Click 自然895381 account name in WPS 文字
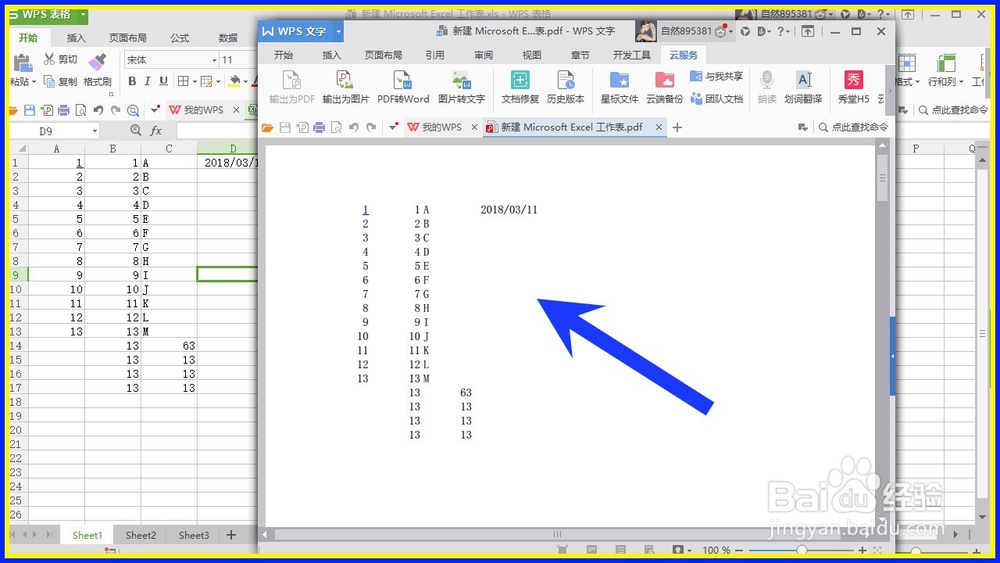 click(686, 31)
